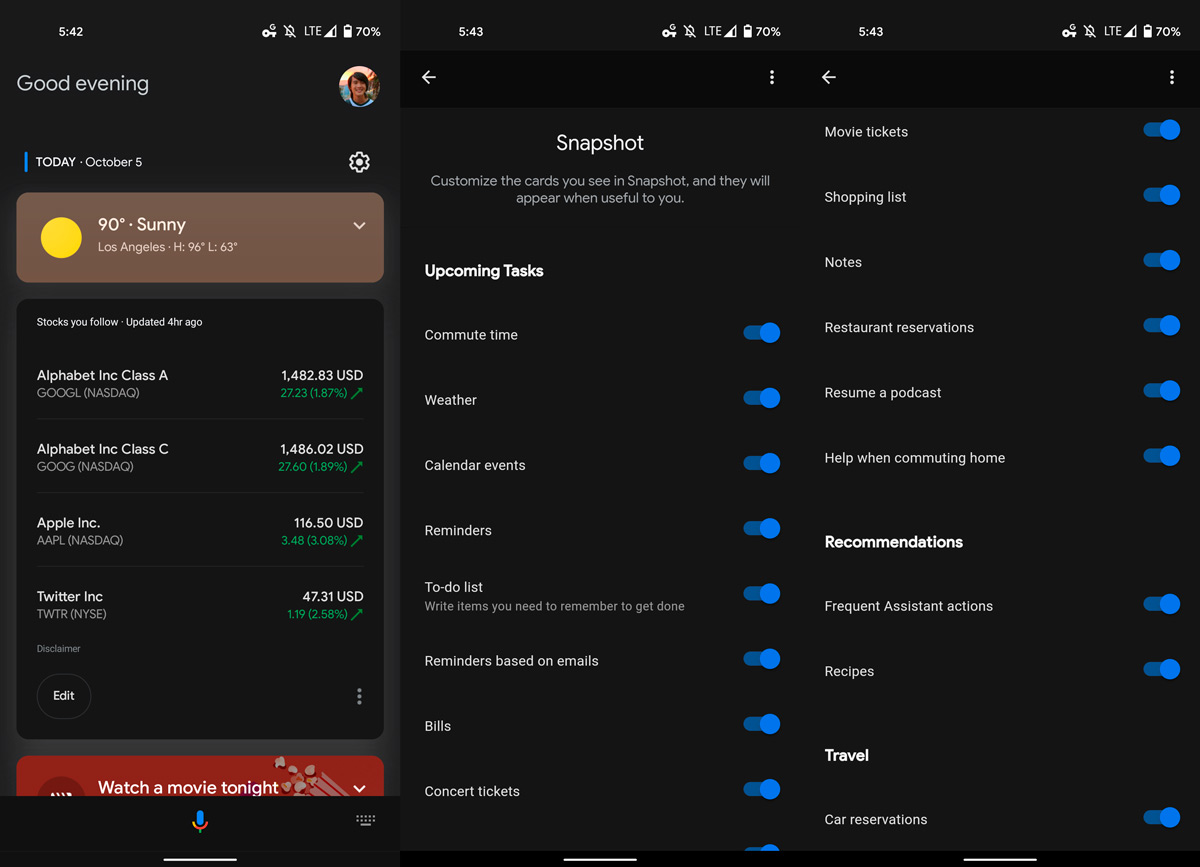Toggle the Commute time switch
This screenshot has width=1200, height=867.
tap(762, 333)
